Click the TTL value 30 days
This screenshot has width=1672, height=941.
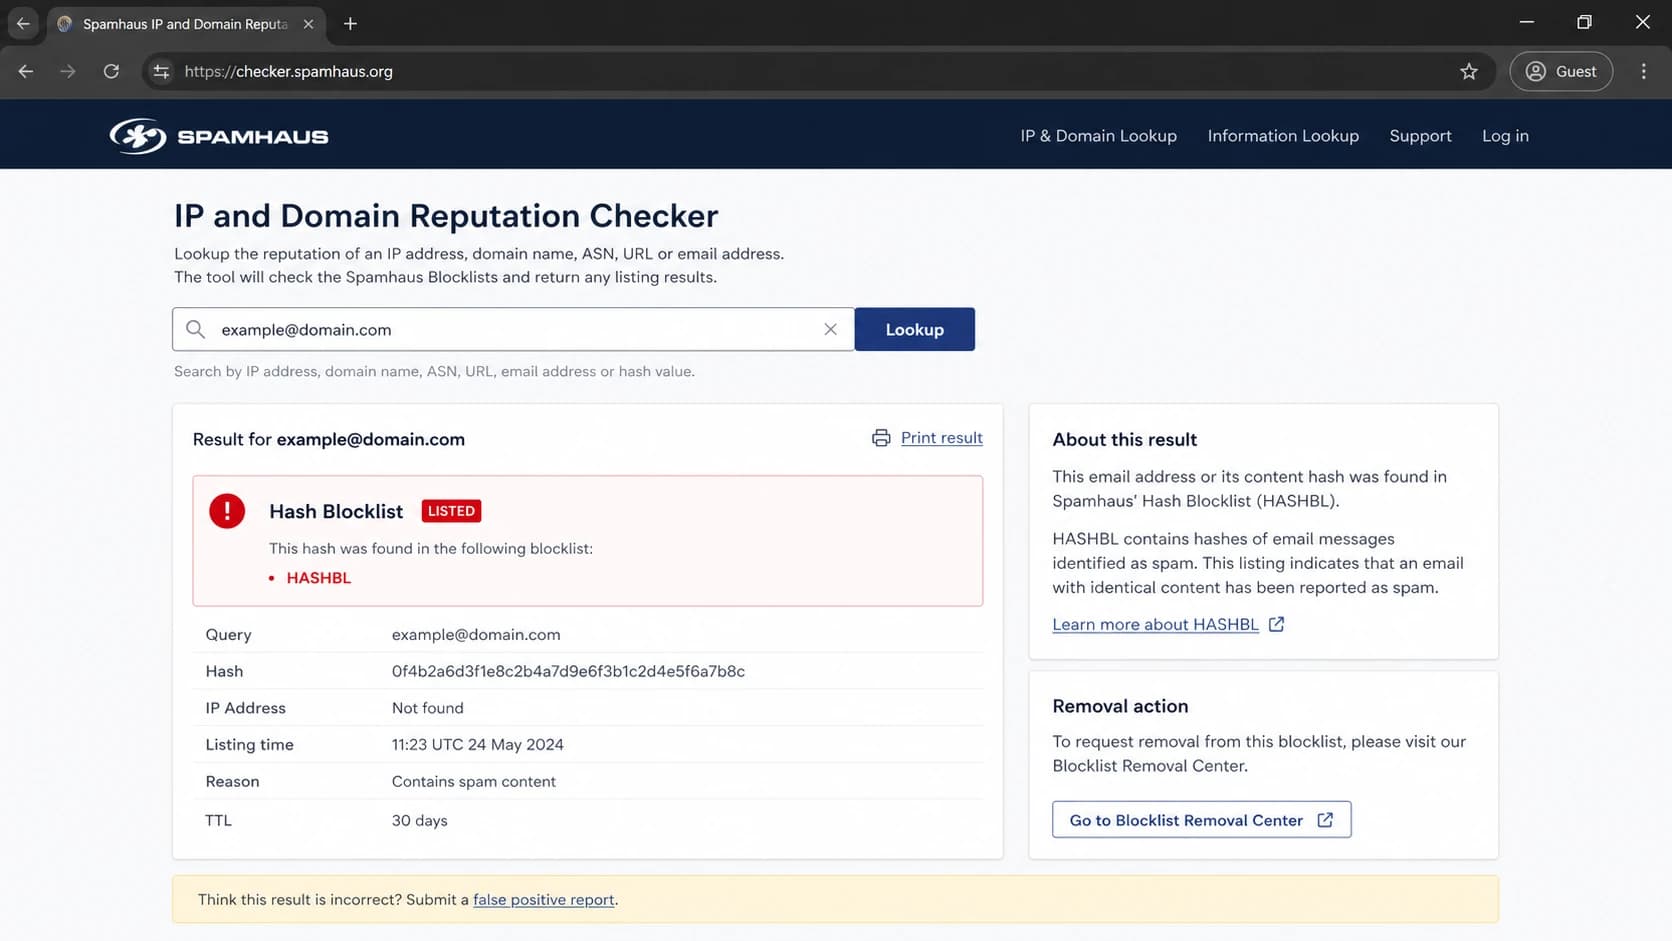tap(420, 821)
